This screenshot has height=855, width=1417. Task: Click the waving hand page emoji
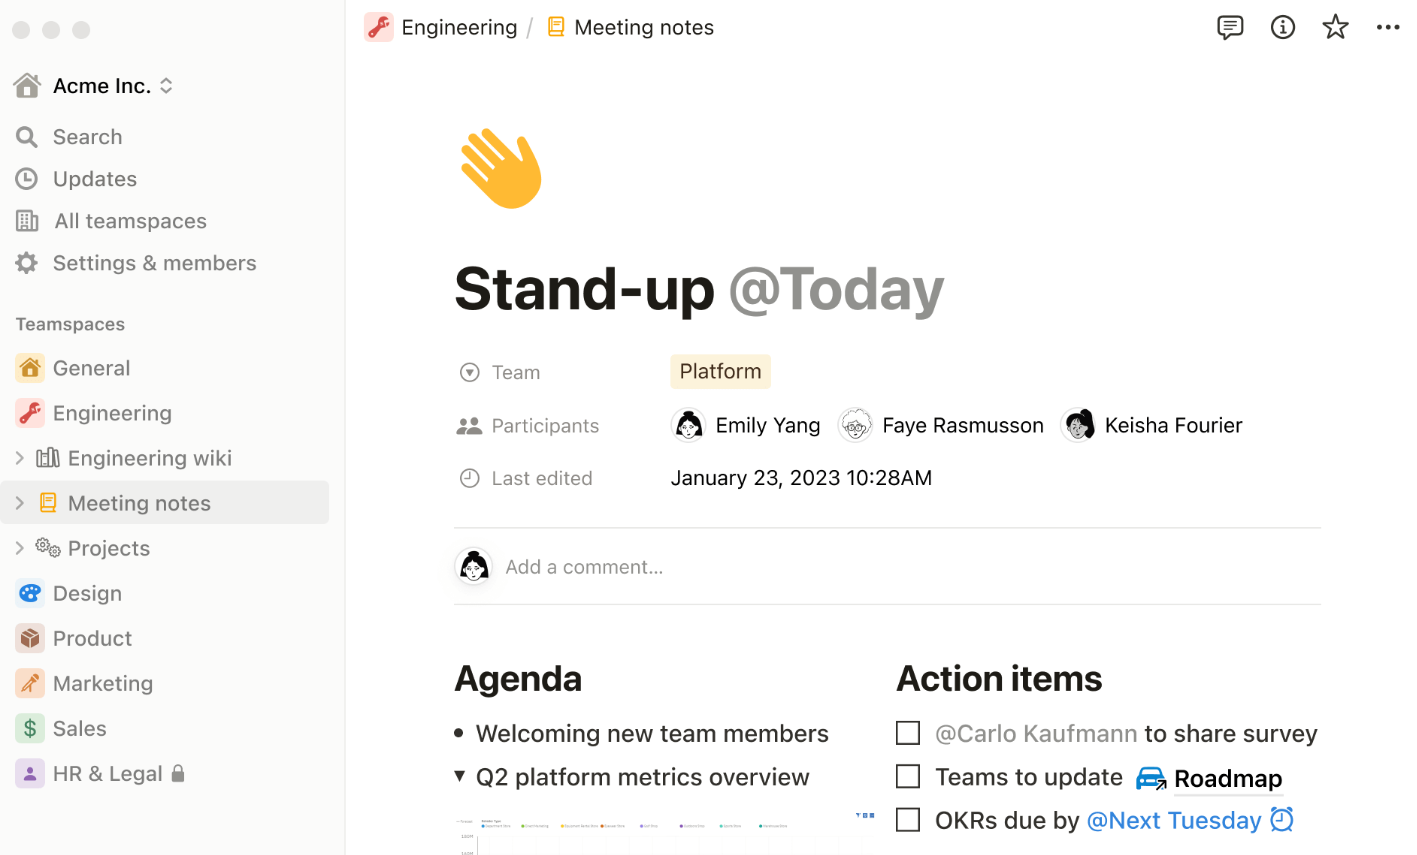click(501, 169)
